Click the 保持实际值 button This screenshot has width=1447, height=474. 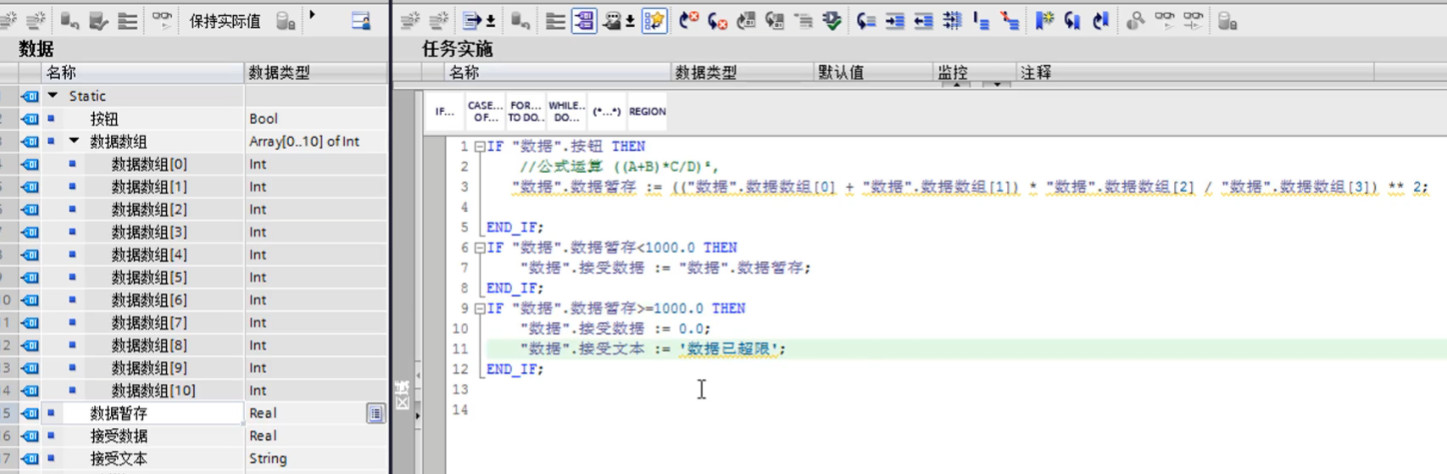point(225,21)
